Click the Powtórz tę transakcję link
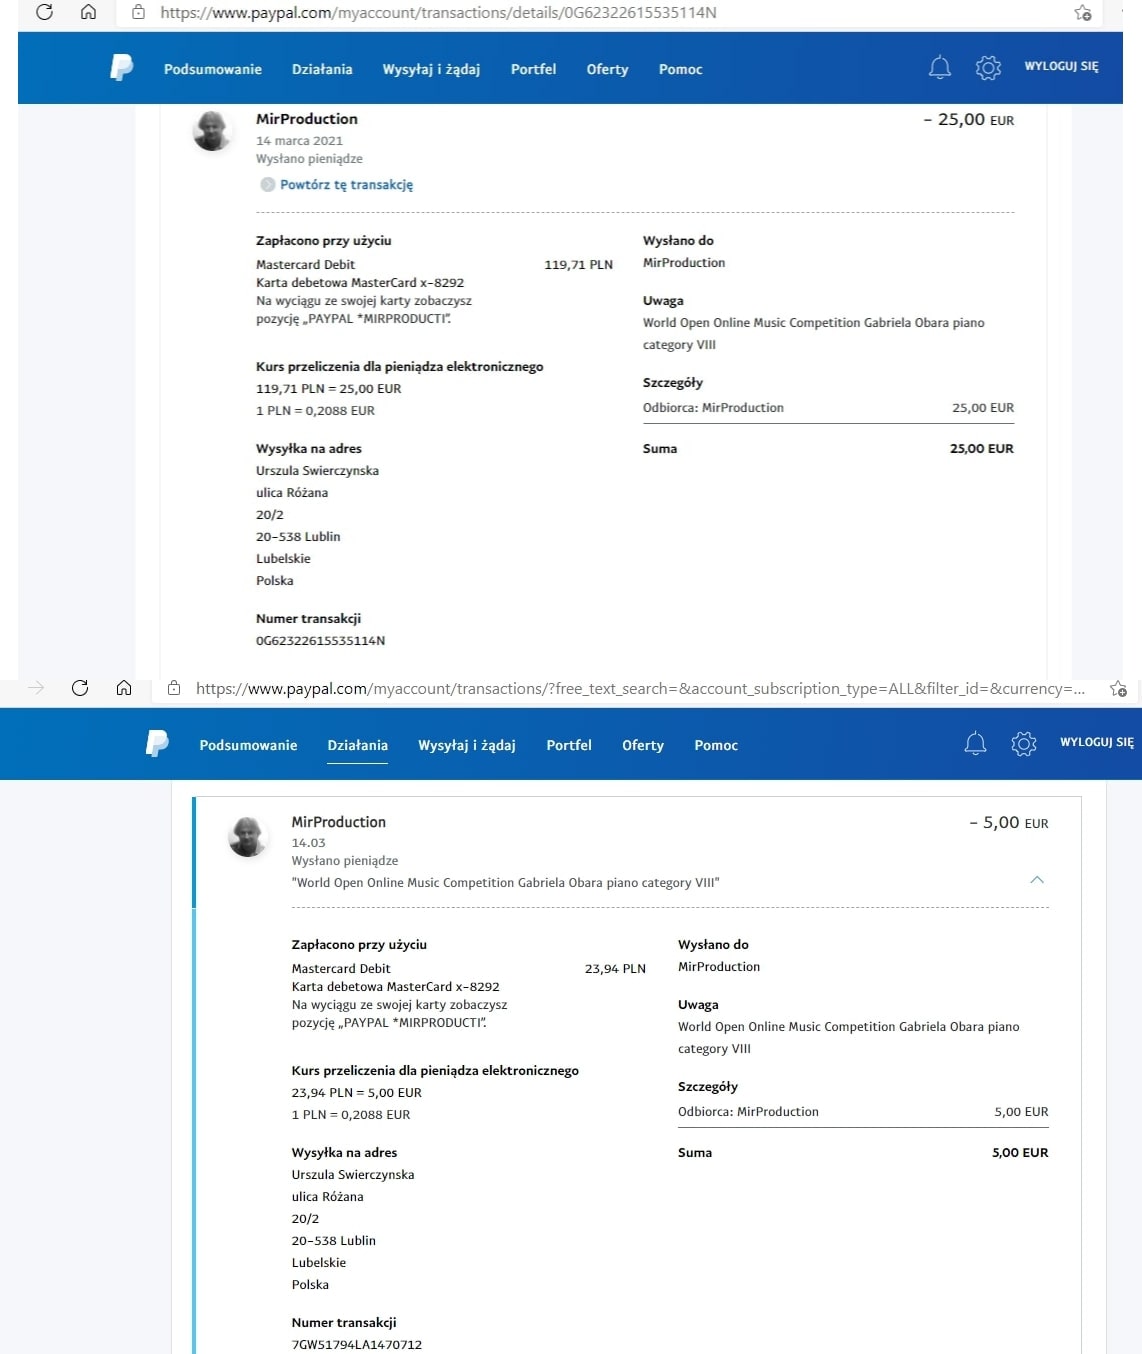The image size is (1142, 1354). coord(346,185)
